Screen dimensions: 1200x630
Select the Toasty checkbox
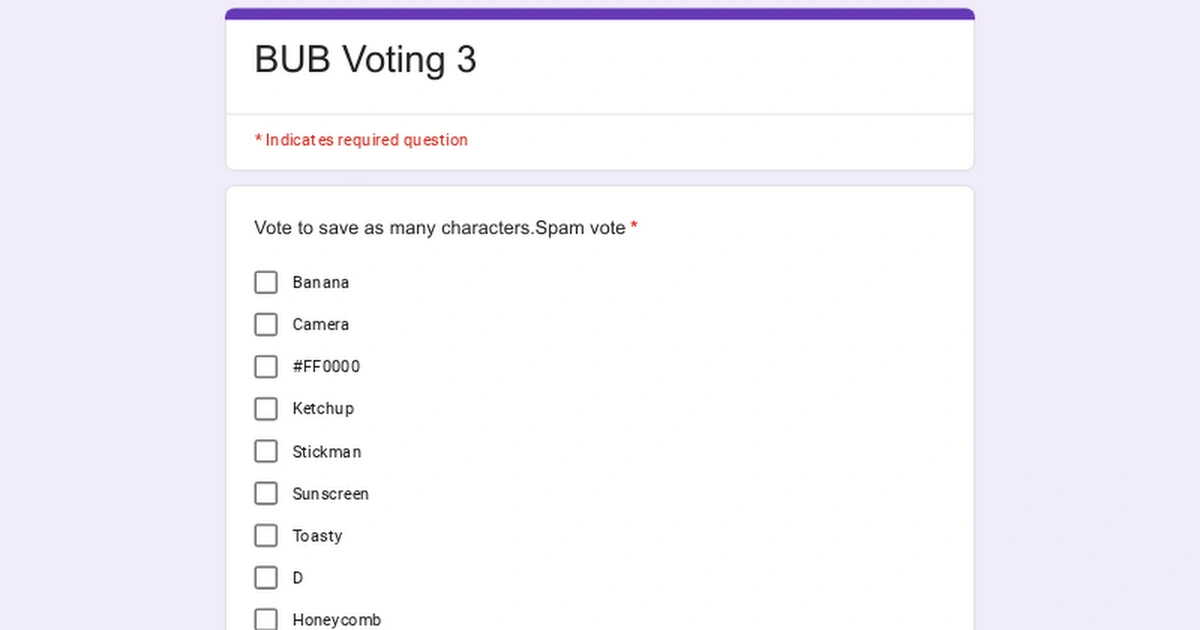pos(265,535)
